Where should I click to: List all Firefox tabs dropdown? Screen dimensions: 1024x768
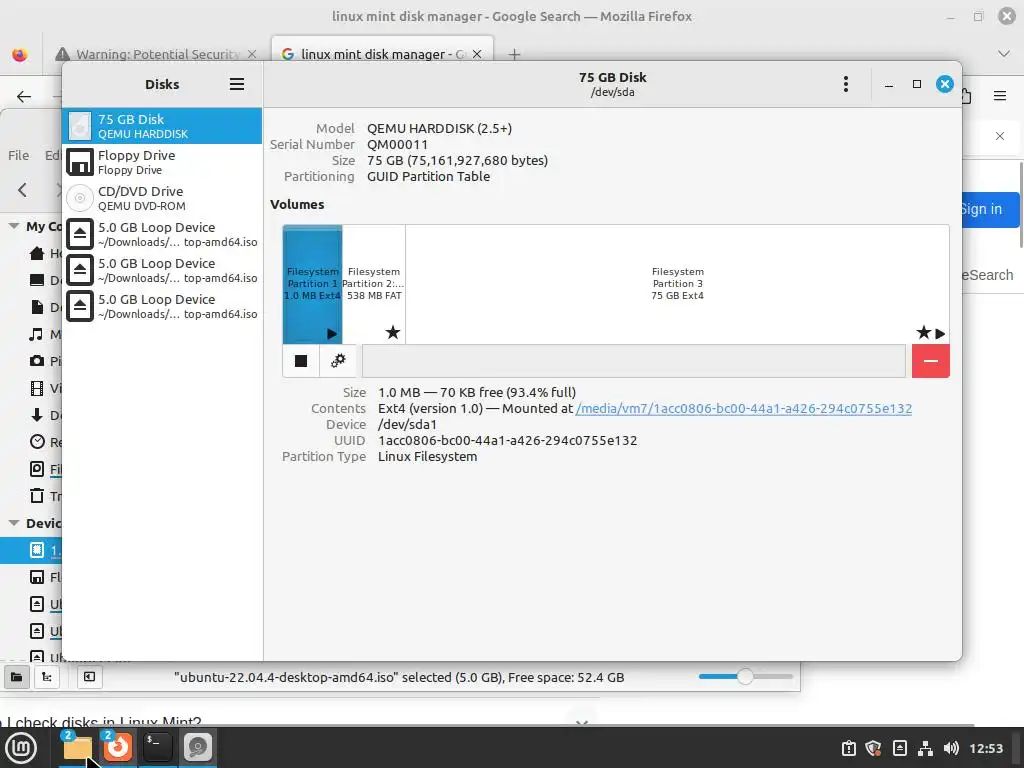click(x=1004, y=54)
